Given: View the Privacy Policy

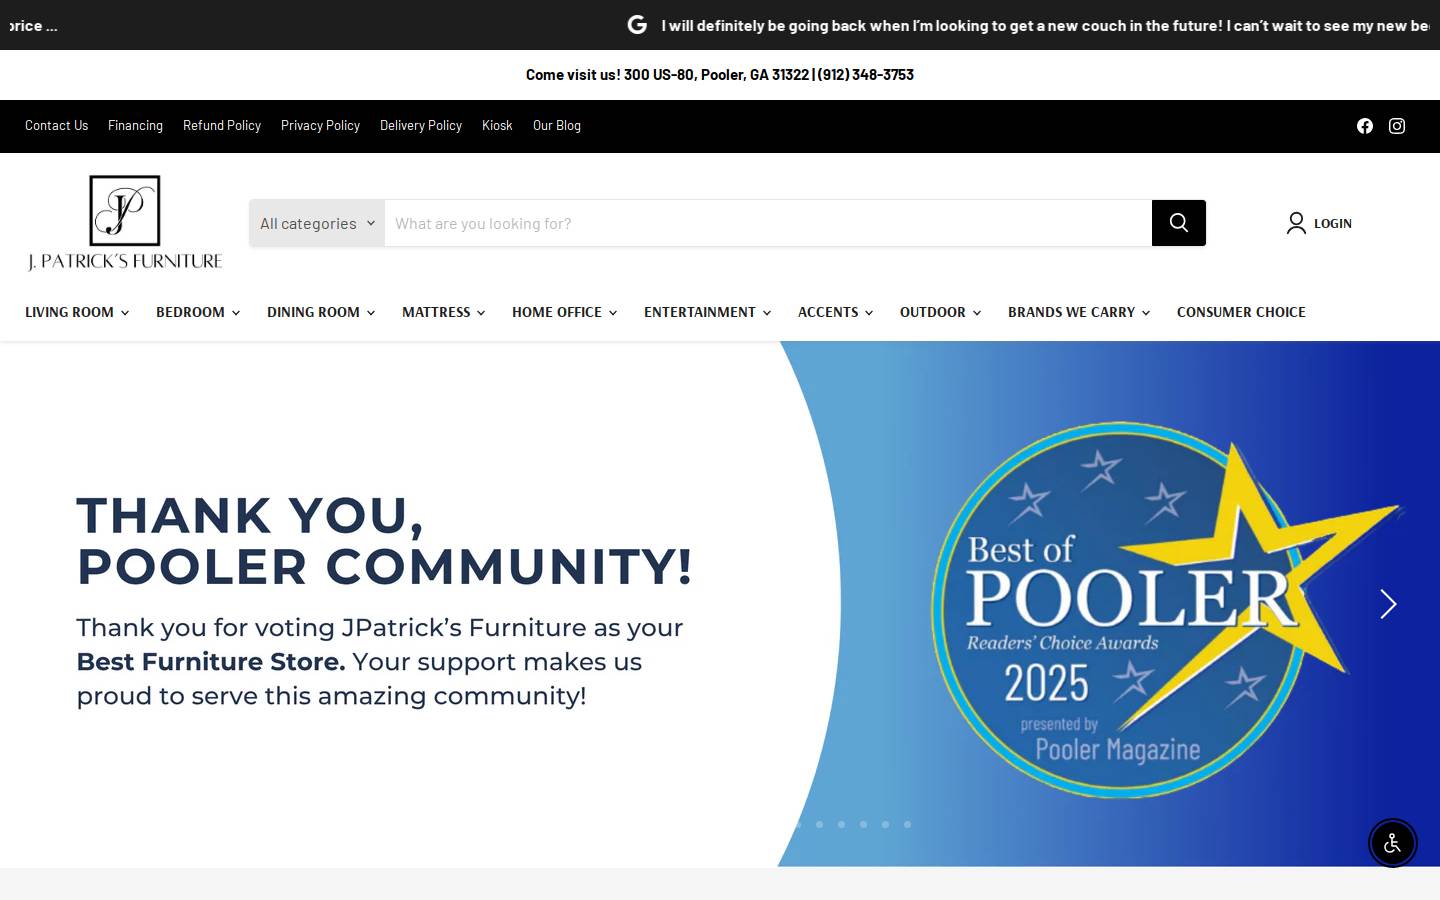Looking at the screenshot, I should pyautogui.click(x=320, y=126).
